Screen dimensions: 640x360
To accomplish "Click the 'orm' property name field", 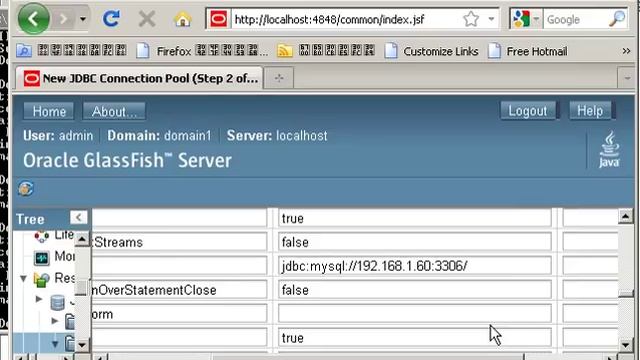I will [x=179, y=314].
